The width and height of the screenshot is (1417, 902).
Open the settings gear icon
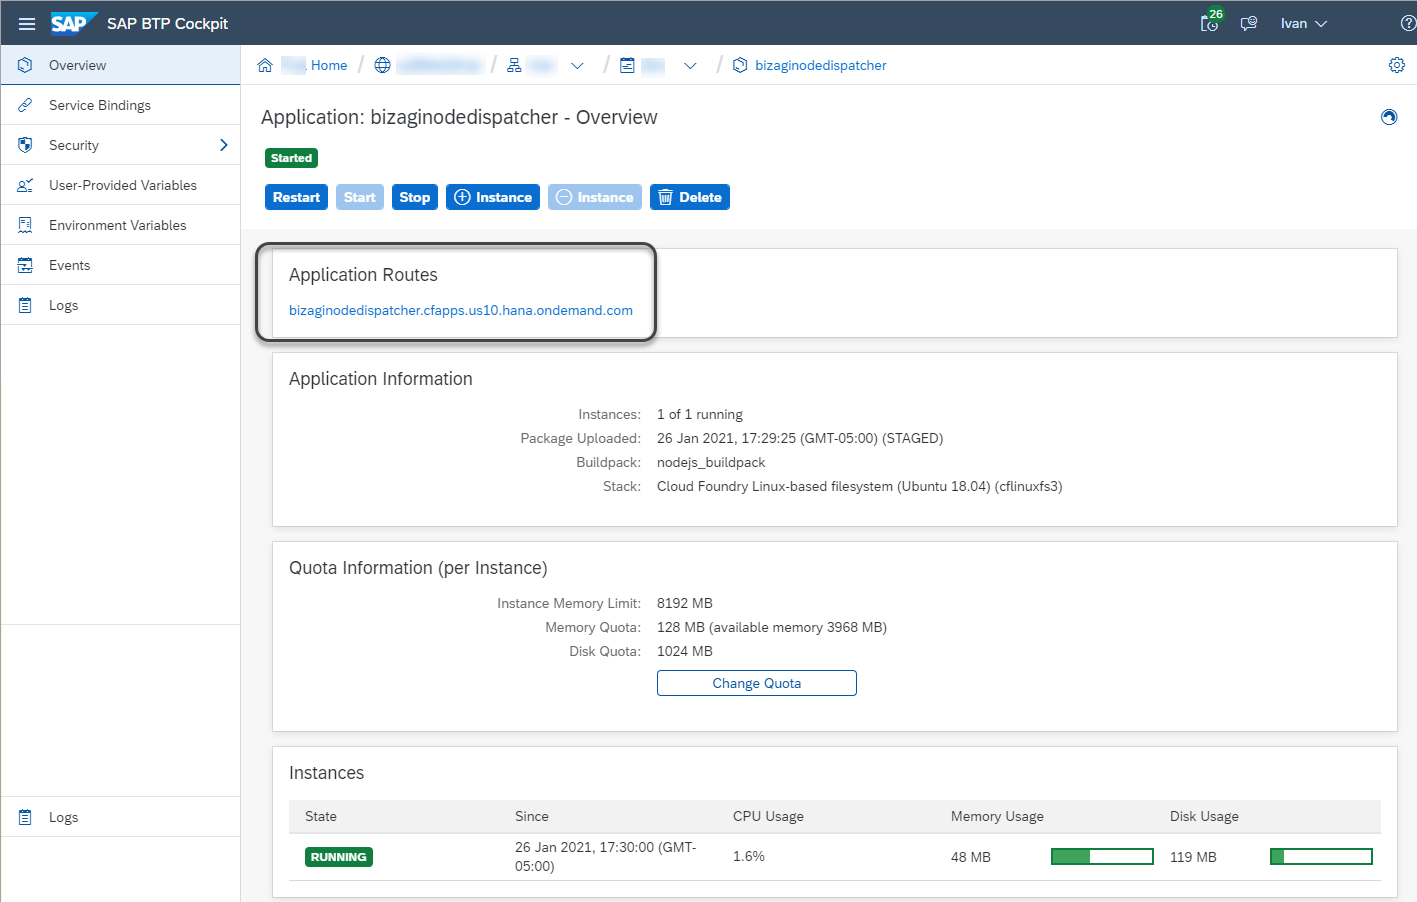[1397, 65]
